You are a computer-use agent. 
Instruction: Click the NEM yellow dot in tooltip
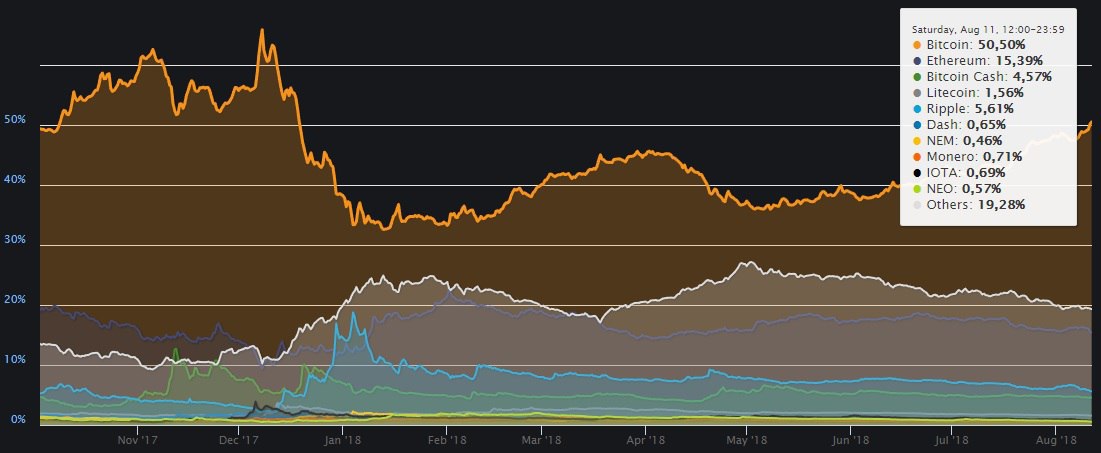pyautogui.click(x=917, y=141)
